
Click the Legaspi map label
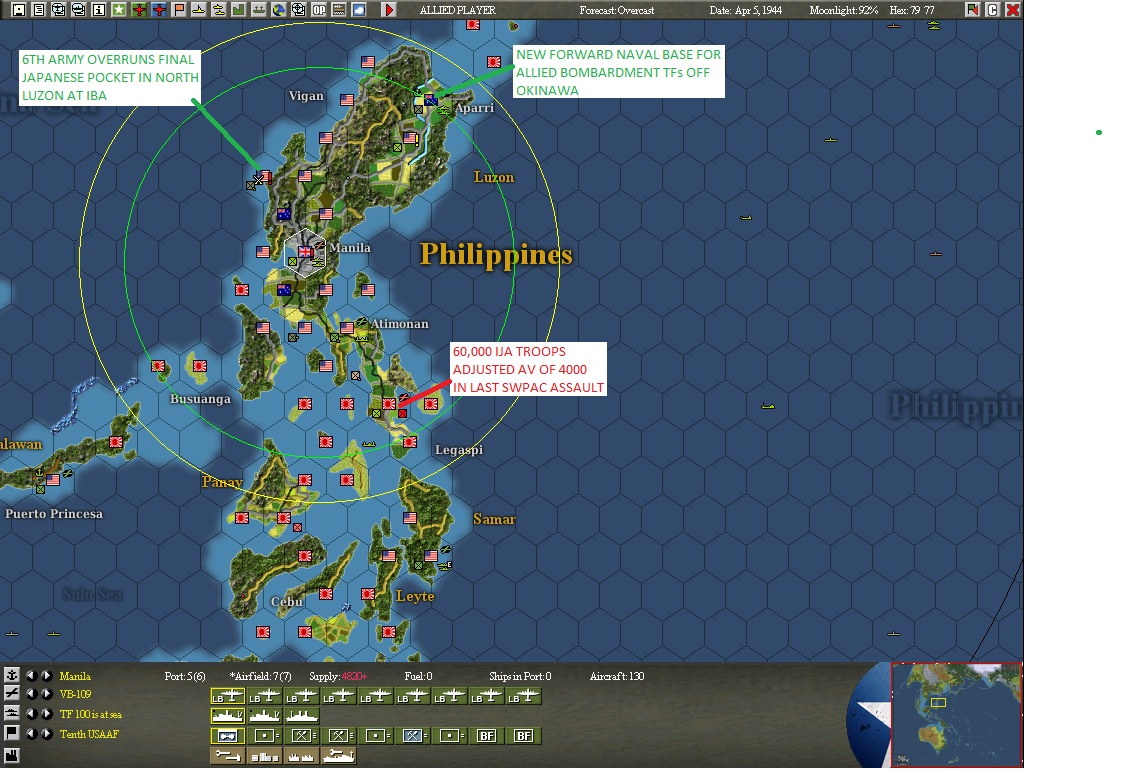point(458,450)
